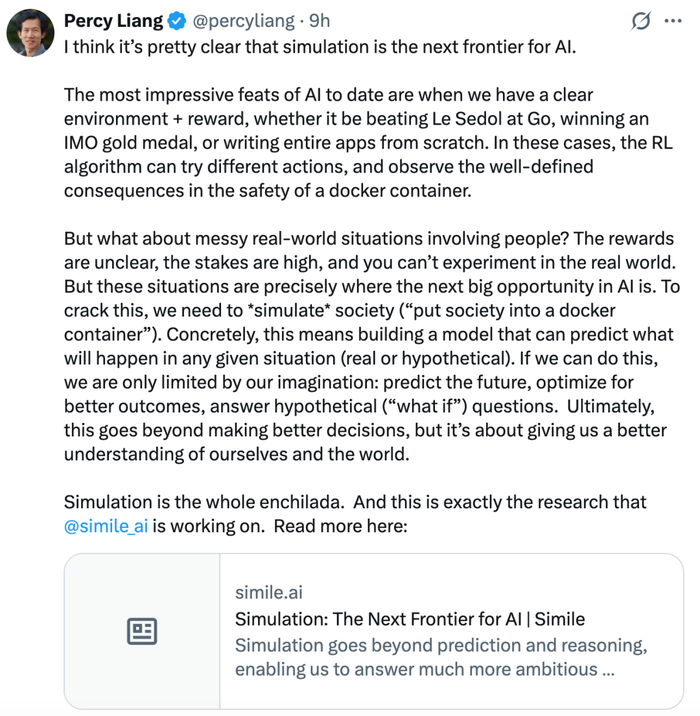Open the three-dot More options menu
700x716 pixels.
684,20
